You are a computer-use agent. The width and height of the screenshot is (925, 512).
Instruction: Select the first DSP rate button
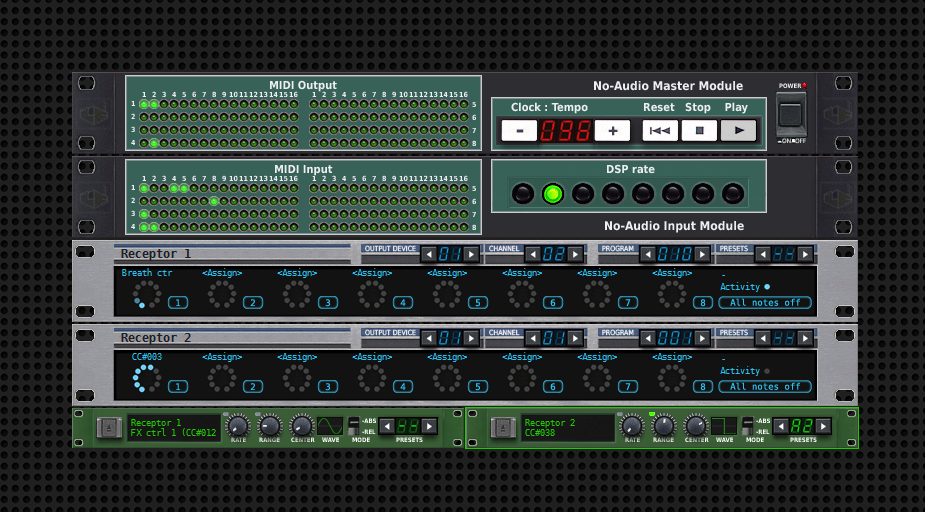tap(523, 193)
